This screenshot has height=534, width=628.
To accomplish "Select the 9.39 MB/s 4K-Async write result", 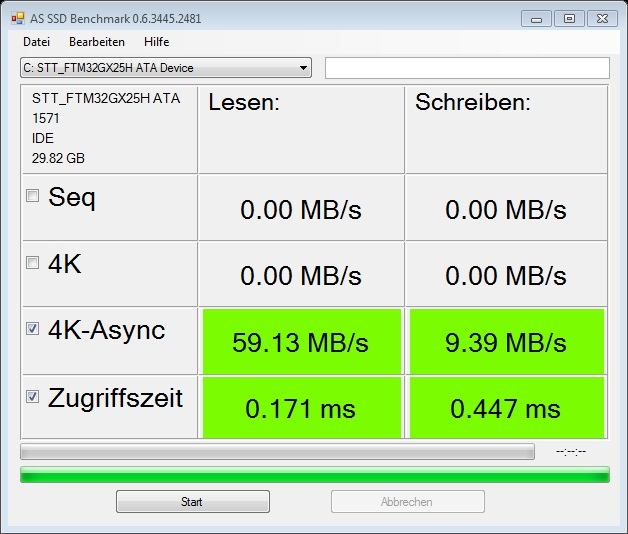I will pos(507,341).
